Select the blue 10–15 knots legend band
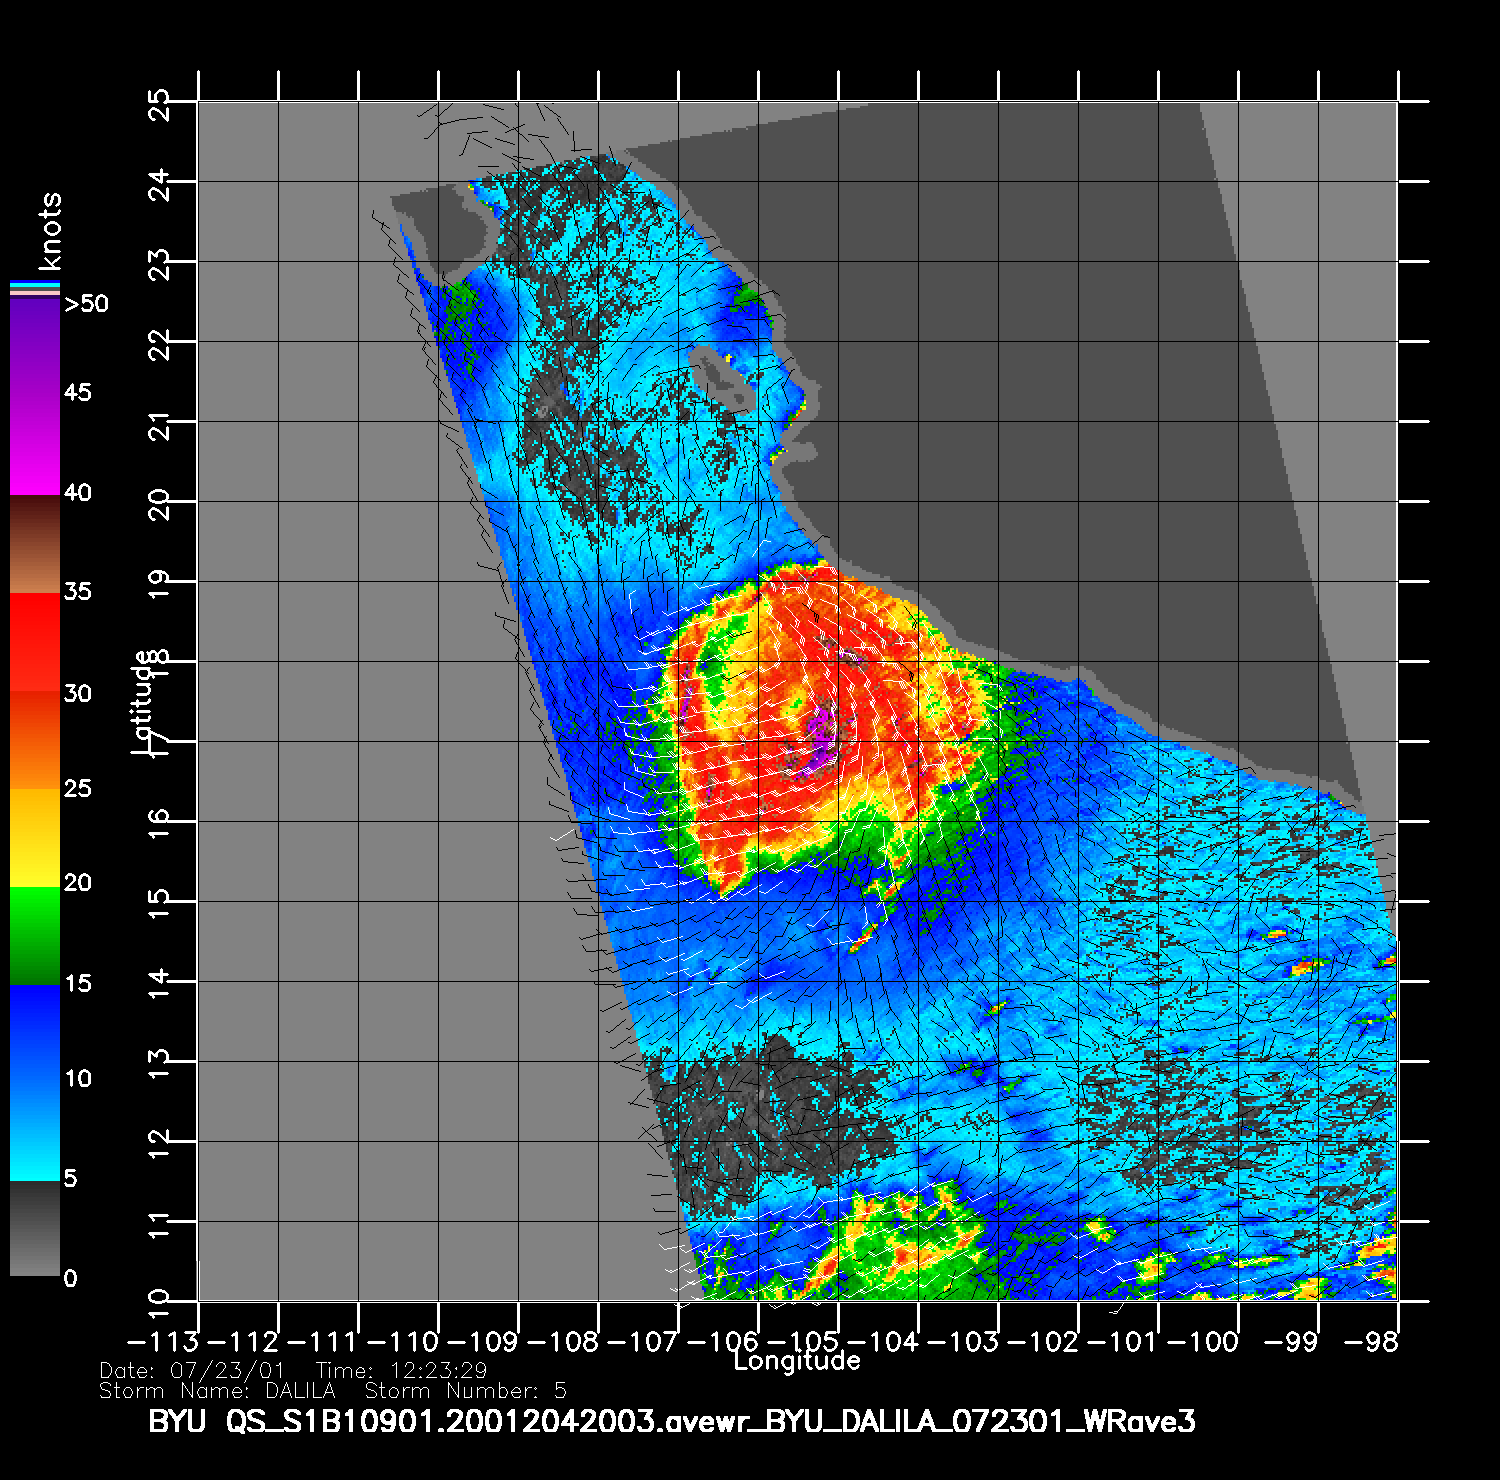The width and height of the screenshot is (1500, 1480). [x=35, y=1033]
